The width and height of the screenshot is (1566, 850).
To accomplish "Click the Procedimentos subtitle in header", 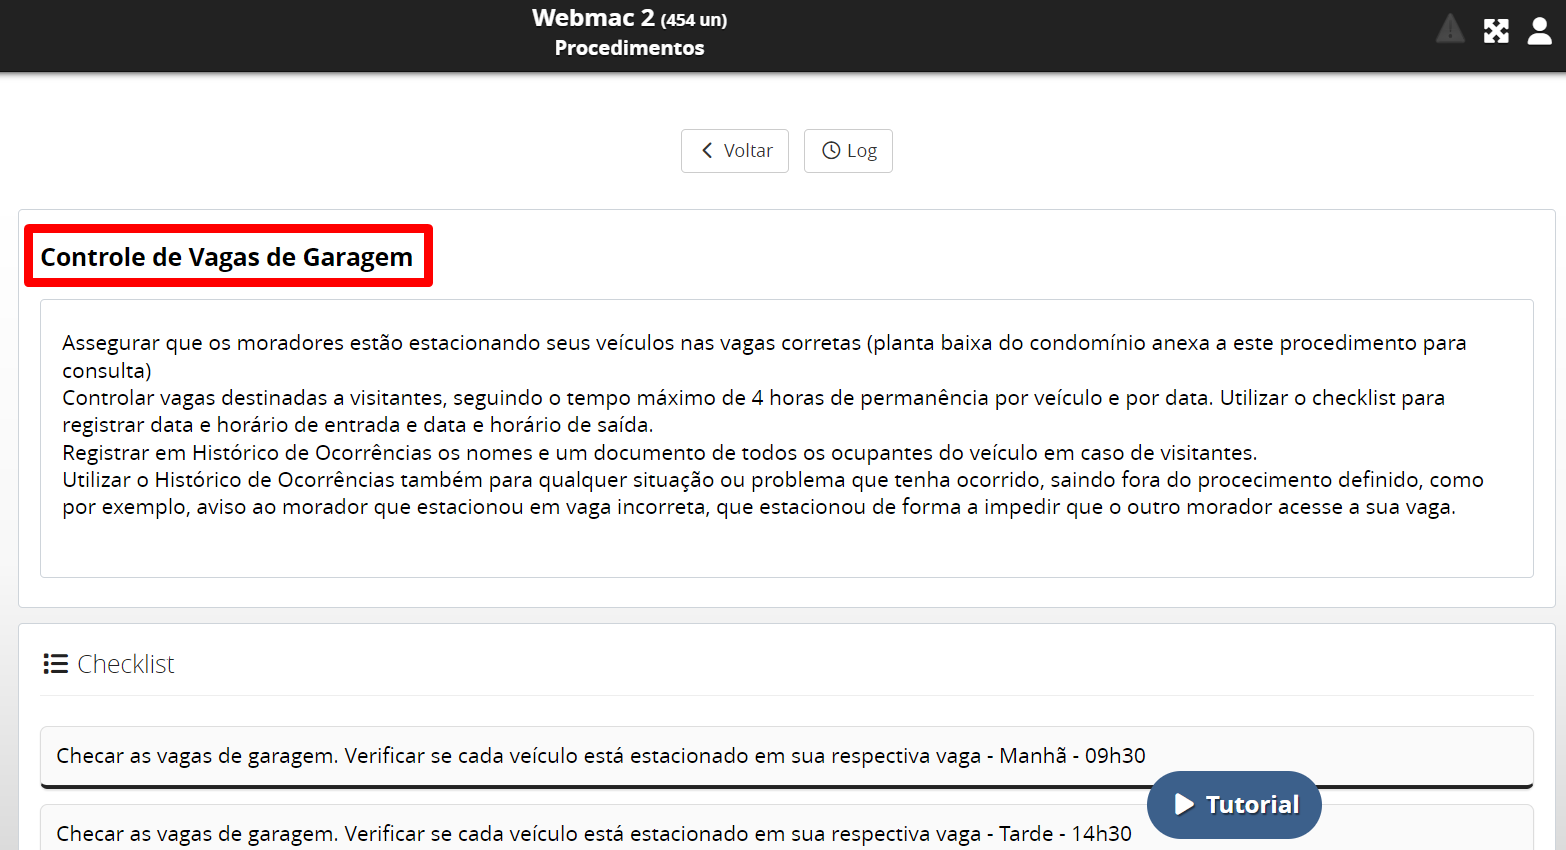I will point(629,48).
